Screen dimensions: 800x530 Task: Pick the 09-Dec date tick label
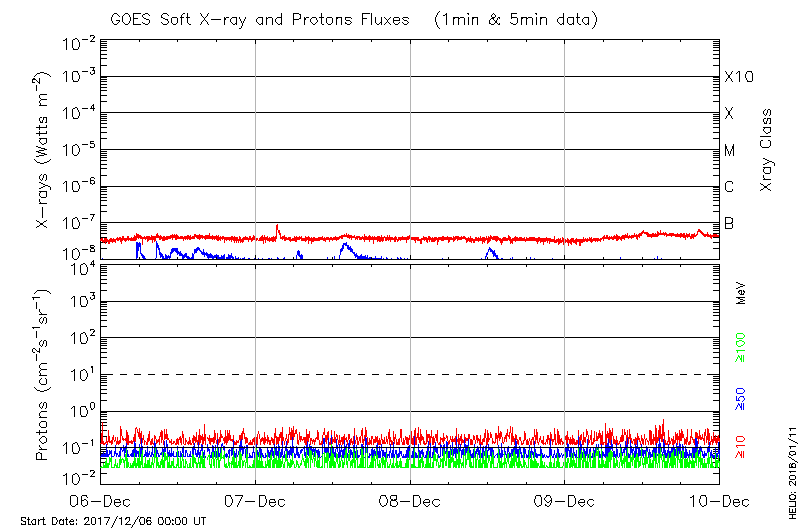564,499
